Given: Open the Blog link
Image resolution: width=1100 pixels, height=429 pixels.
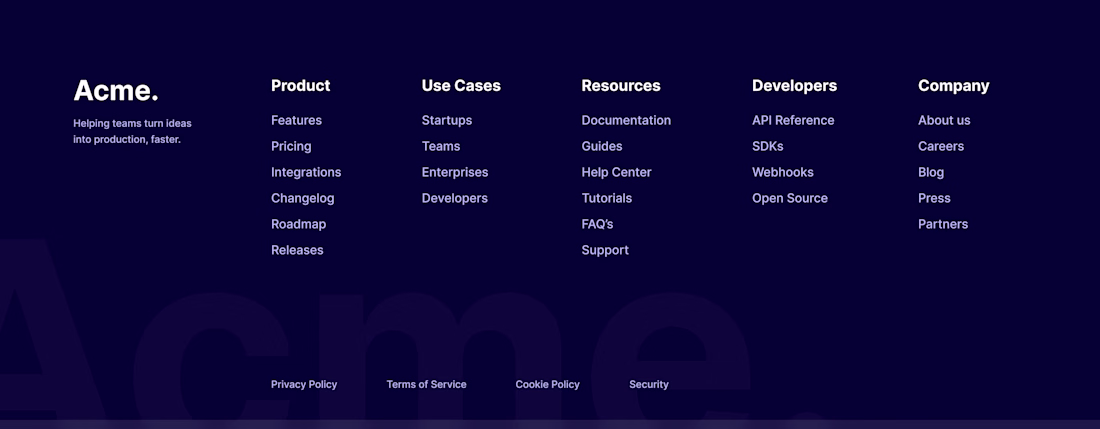Looking at the screenshot, I should pos(930,172).
